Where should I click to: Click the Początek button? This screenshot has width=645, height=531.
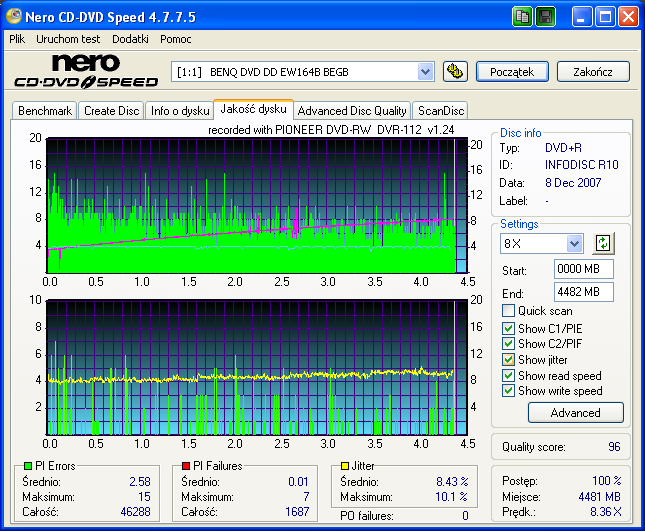point(512,72)
